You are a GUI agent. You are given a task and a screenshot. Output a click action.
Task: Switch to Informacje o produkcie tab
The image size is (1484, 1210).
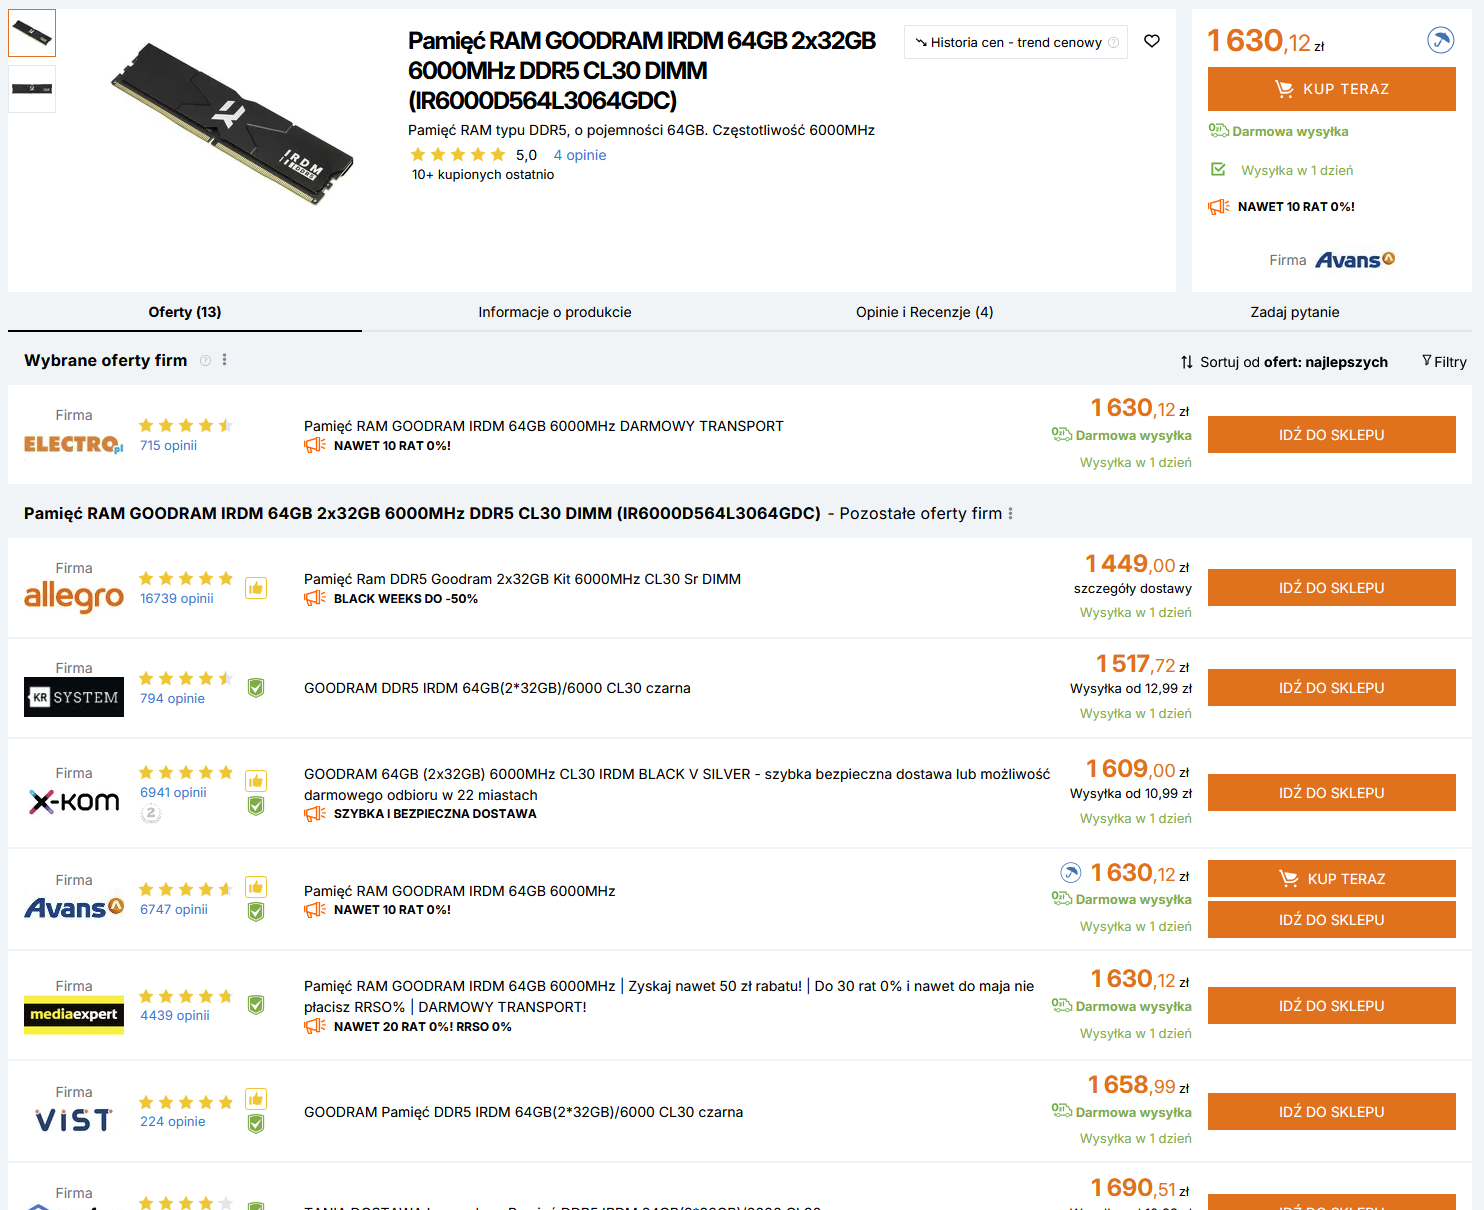555,312
